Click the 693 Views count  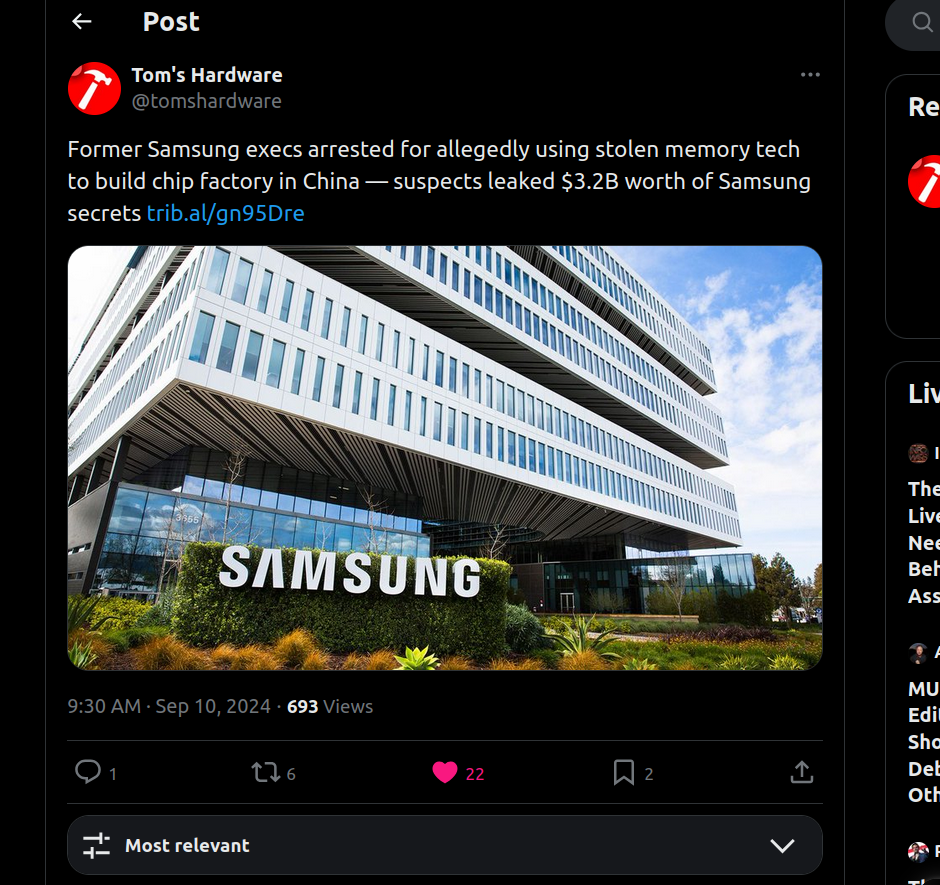pyautogui.click(x=330, y=706)
